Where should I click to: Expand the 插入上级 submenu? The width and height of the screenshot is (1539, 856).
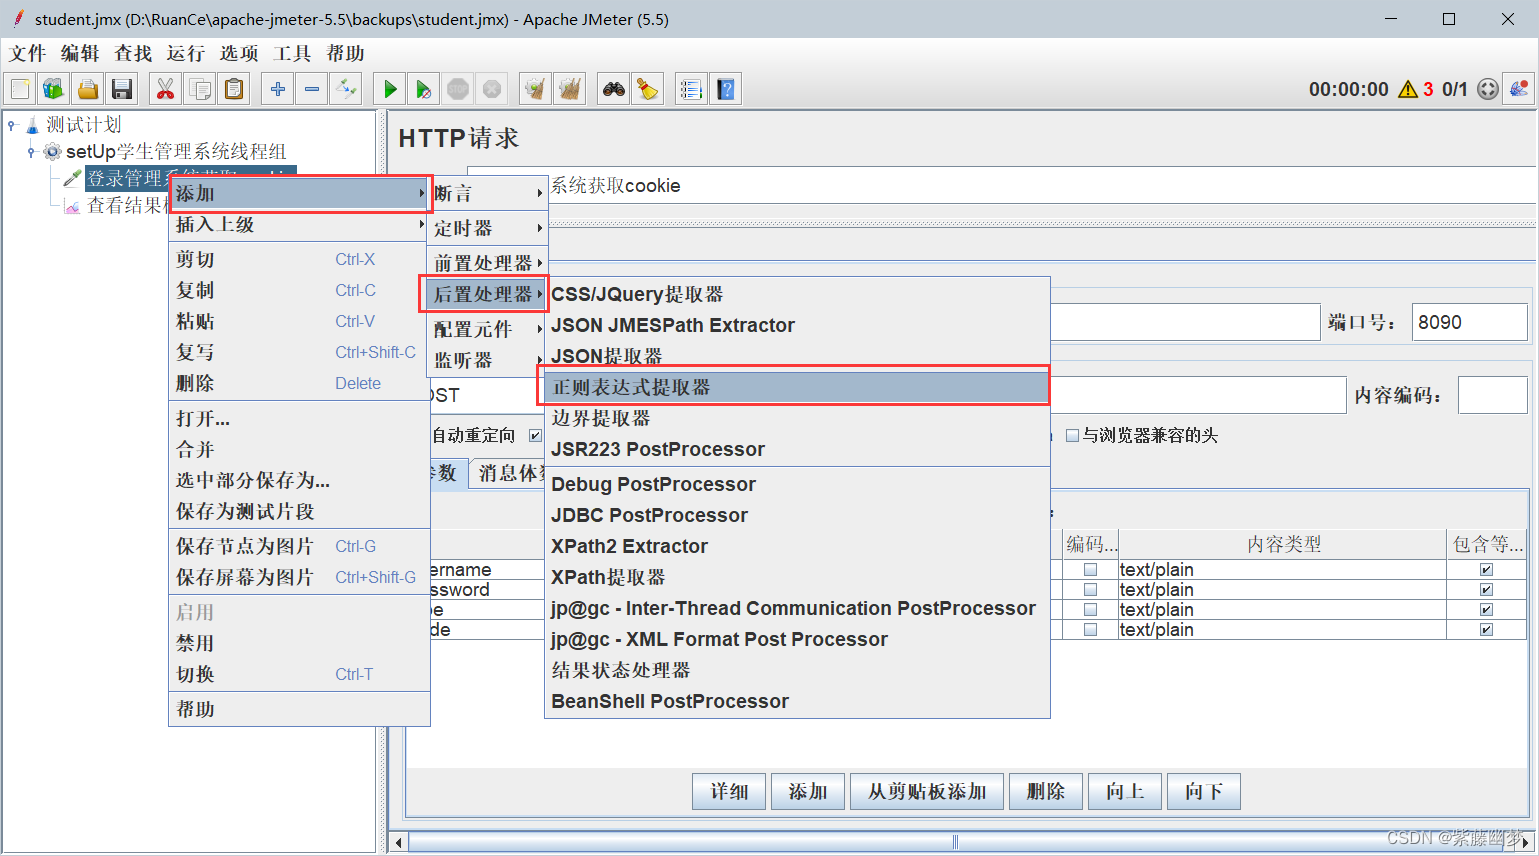[x=299, y=225]
